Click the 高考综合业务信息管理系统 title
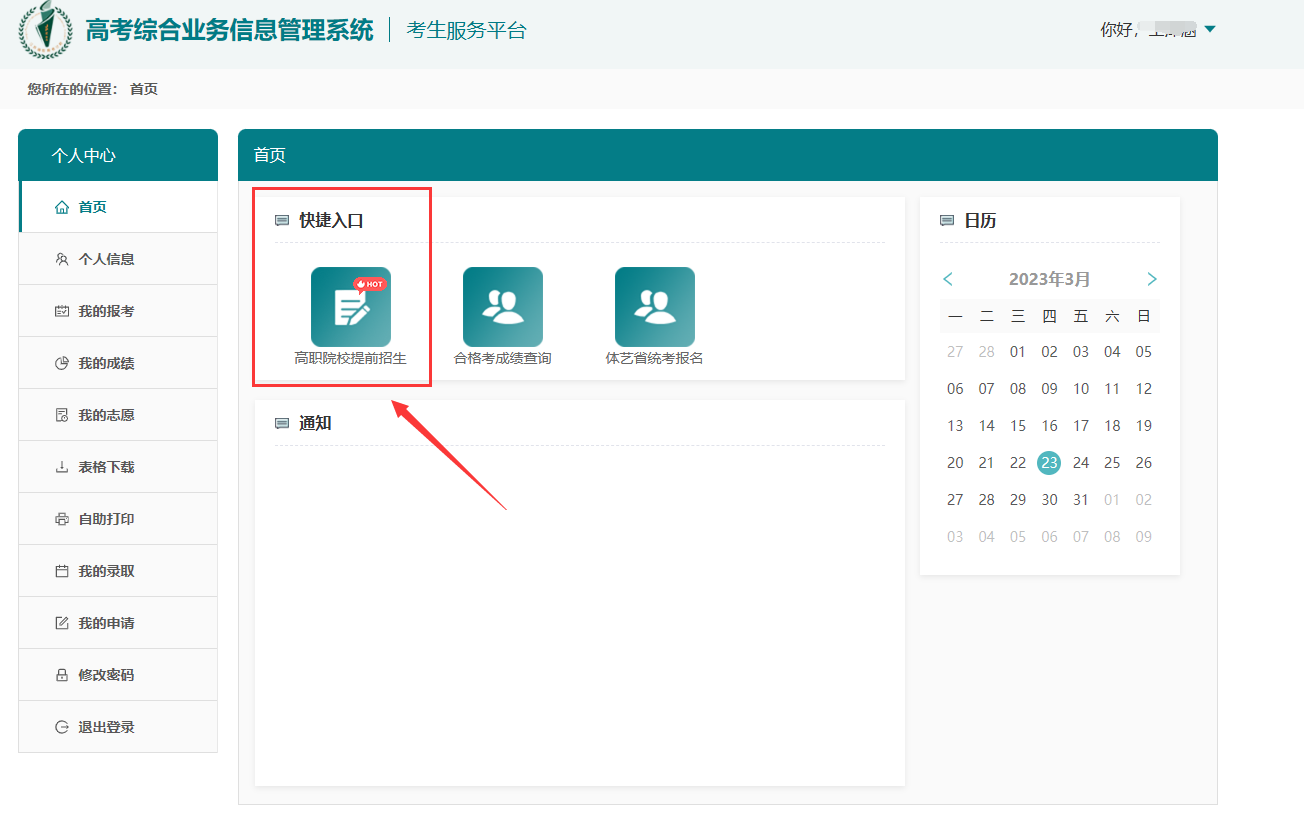1304x821 pixels. coord(229,30)
